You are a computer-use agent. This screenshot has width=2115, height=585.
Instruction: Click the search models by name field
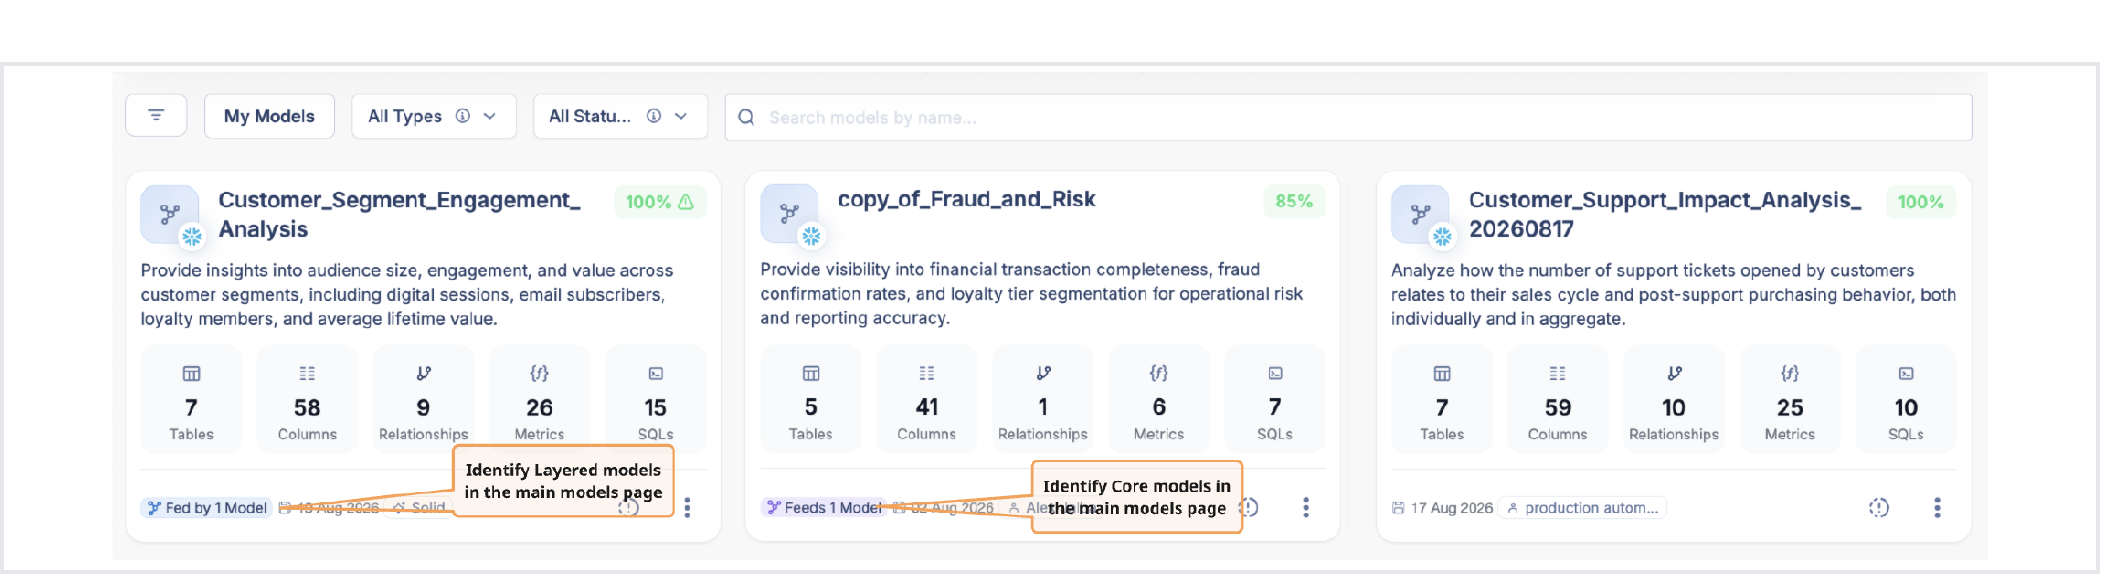click(1348, 117)
